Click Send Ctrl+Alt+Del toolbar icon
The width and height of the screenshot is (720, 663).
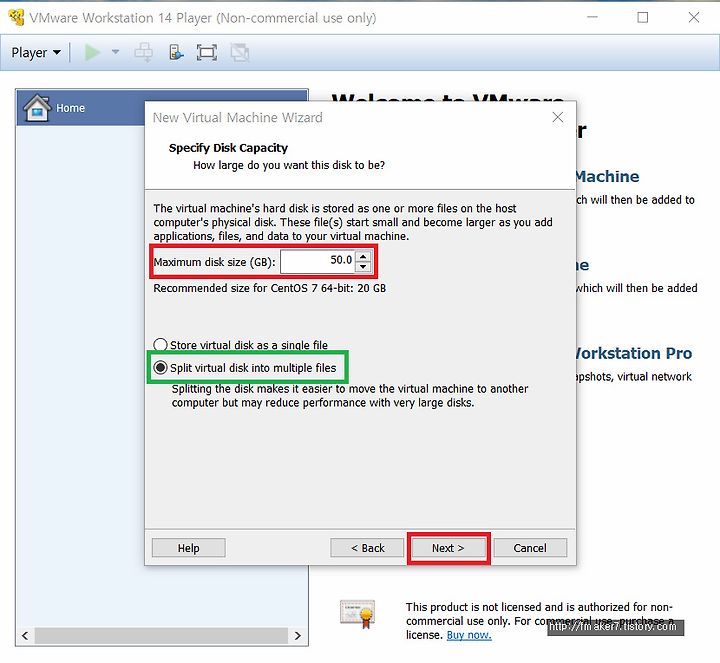pyautogui.click(x=144, y=52)
